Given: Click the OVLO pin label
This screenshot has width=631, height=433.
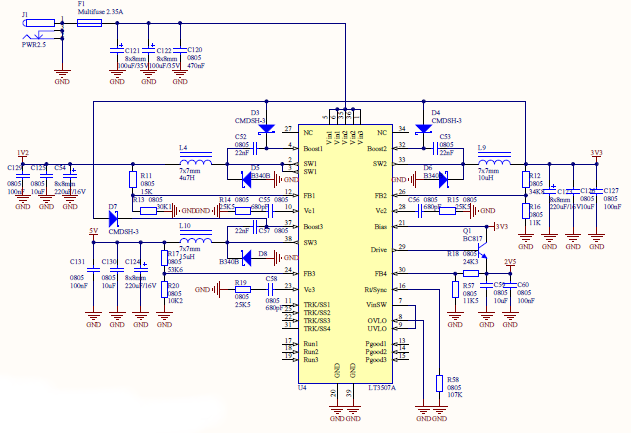Looking at the screenshot, I should [377, 321].
